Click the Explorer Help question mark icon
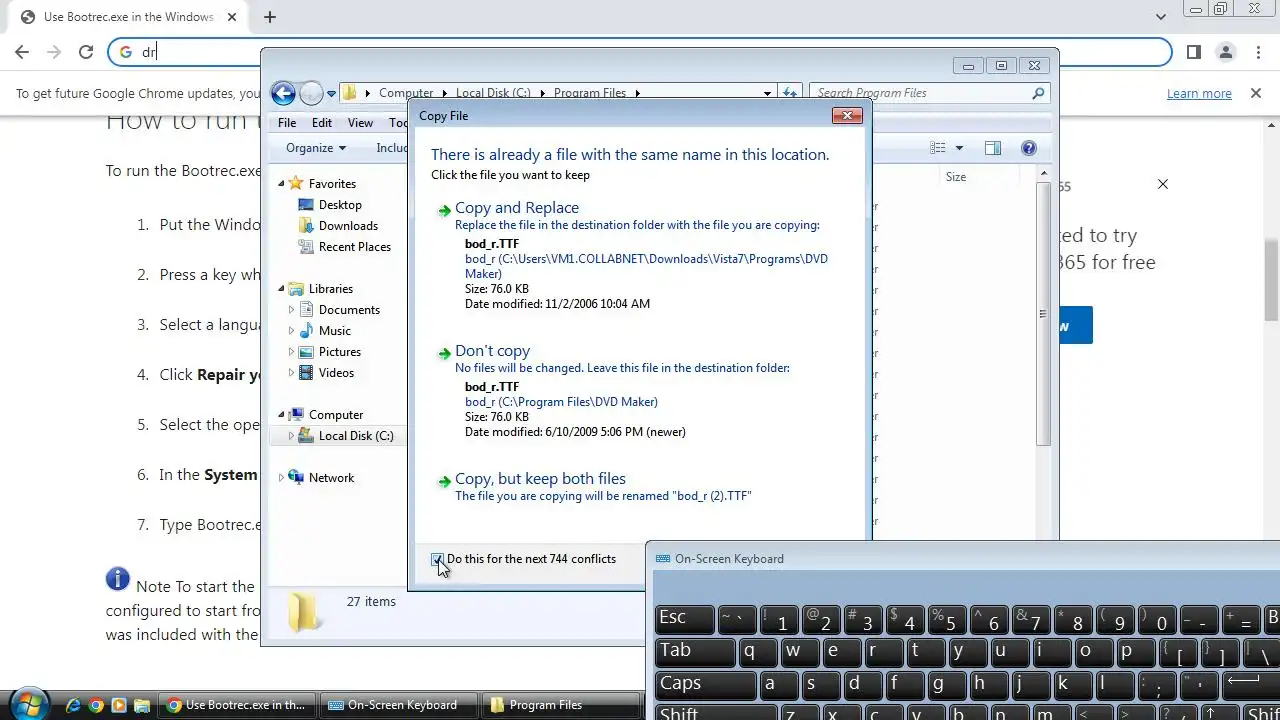 tap(1028, 148)
